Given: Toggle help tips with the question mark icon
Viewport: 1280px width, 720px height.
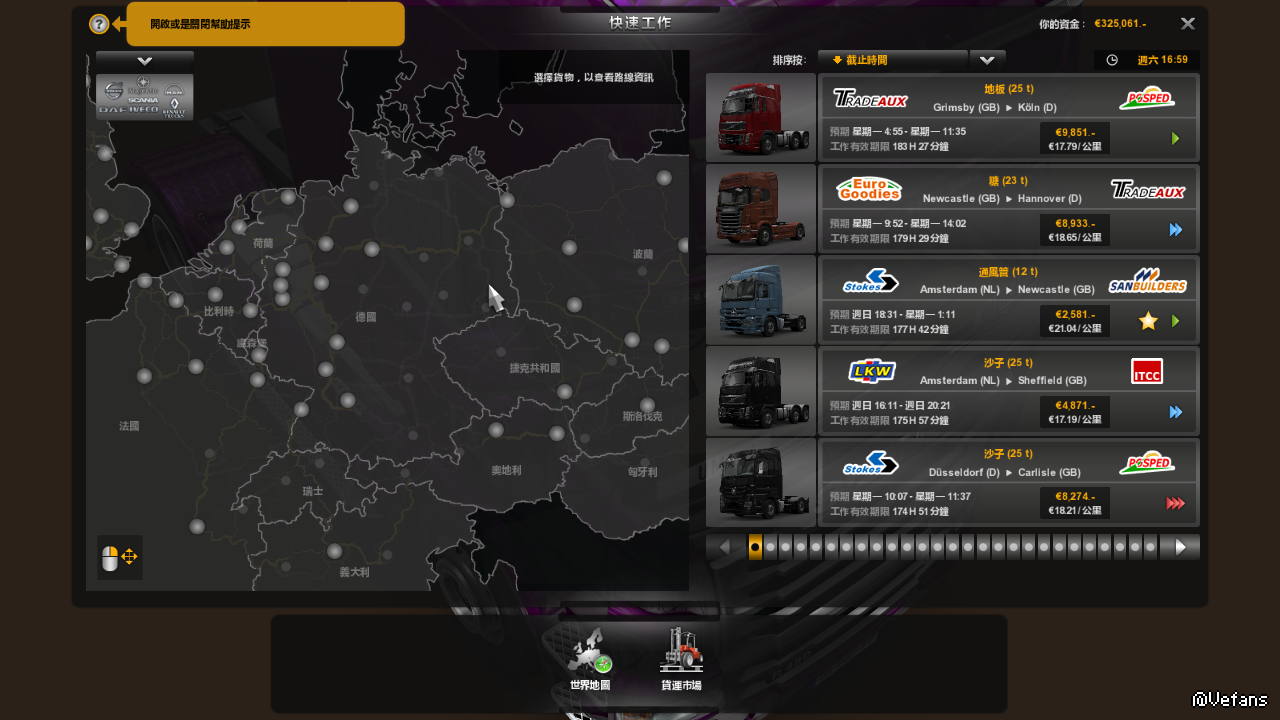Looking at the screenshot, I should [99, 24].
